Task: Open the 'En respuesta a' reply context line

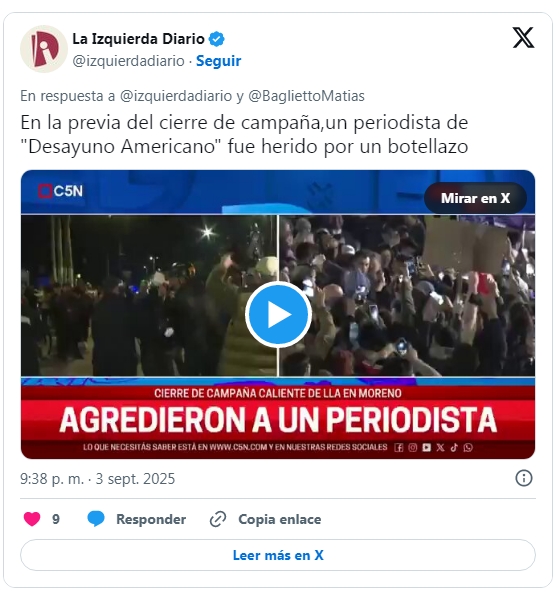Action: (192, 96)
